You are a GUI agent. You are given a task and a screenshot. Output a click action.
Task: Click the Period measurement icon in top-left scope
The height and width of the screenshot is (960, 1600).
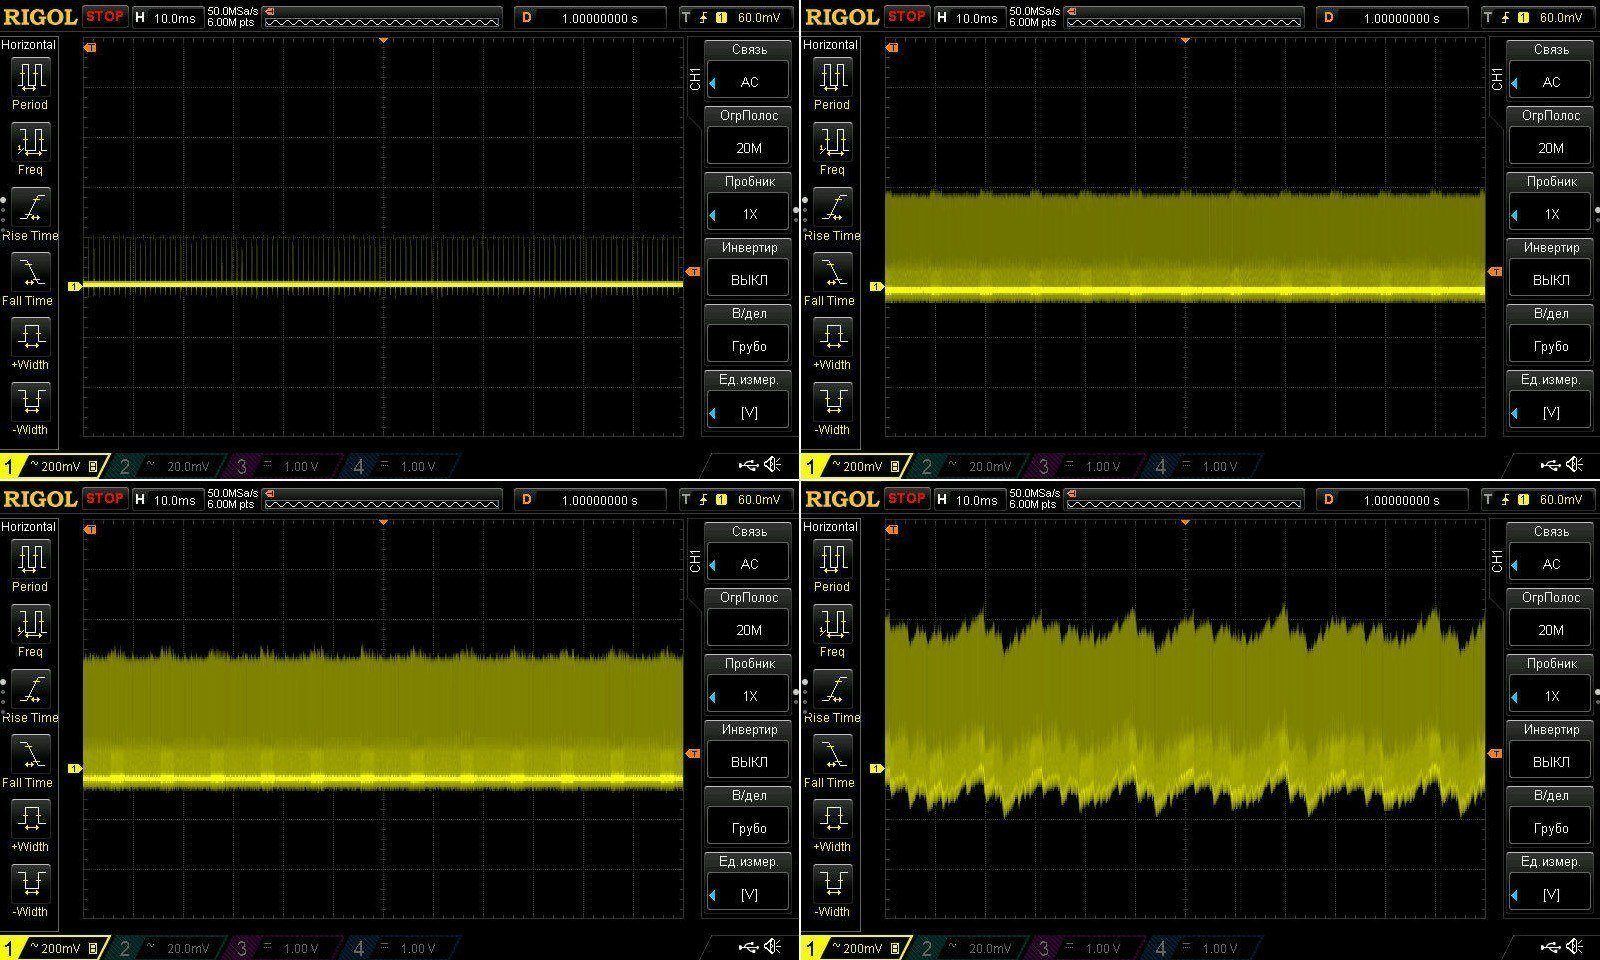click(30, 77)
